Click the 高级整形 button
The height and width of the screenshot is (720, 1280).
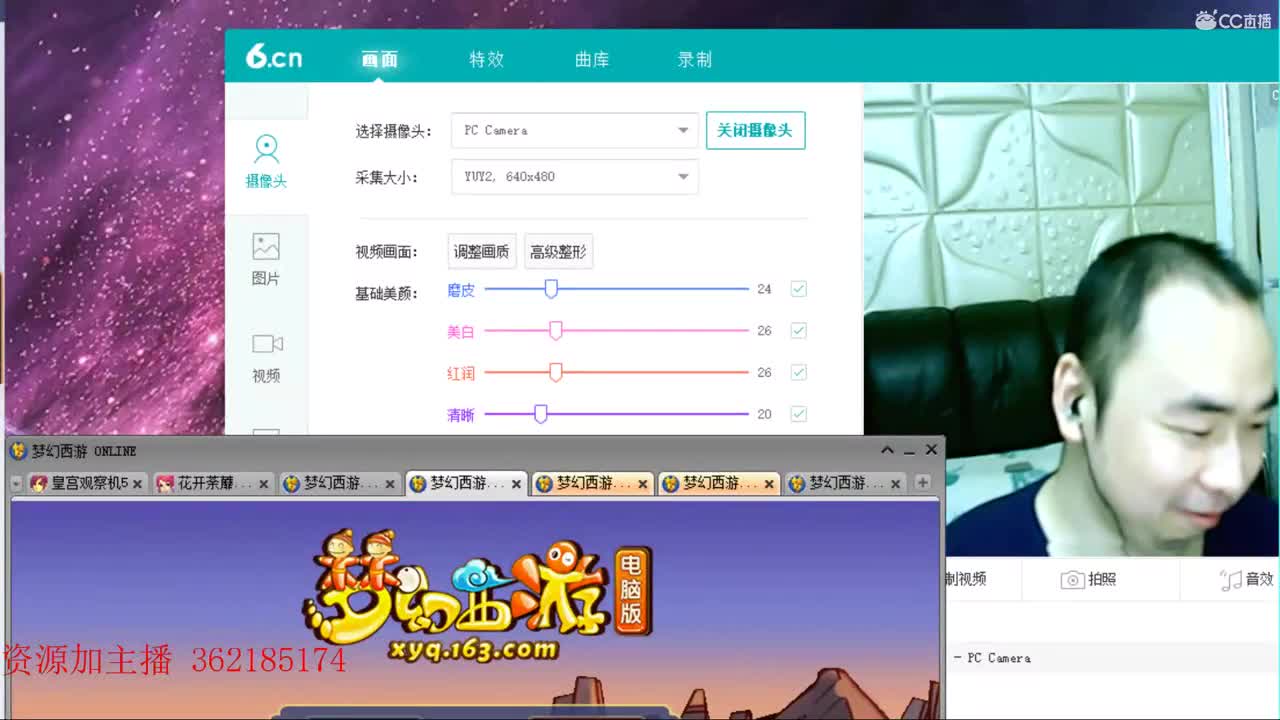coord(558,252)
